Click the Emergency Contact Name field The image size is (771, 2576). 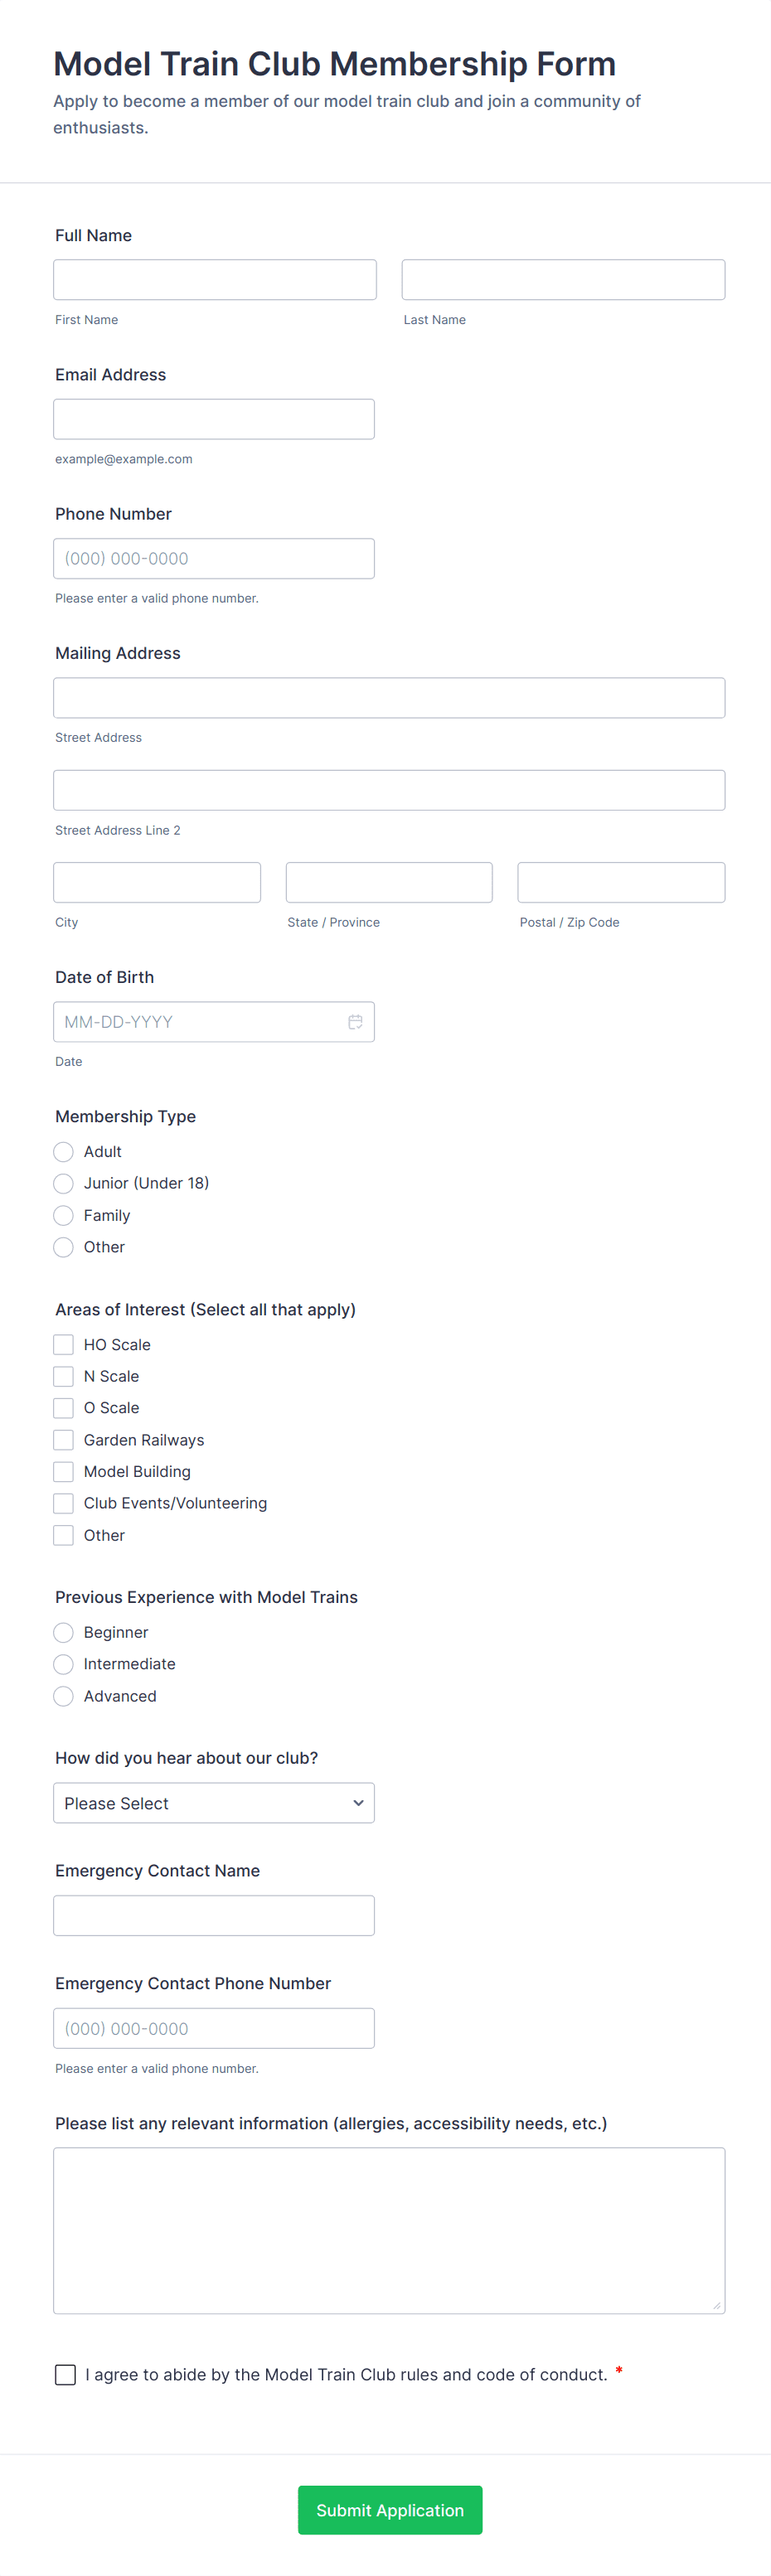pyautogui.click(x=213, y=1915)
